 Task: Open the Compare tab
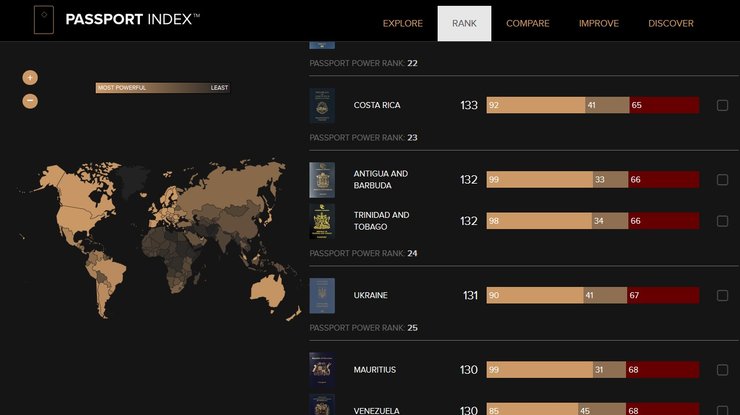(x=527, y=23)
